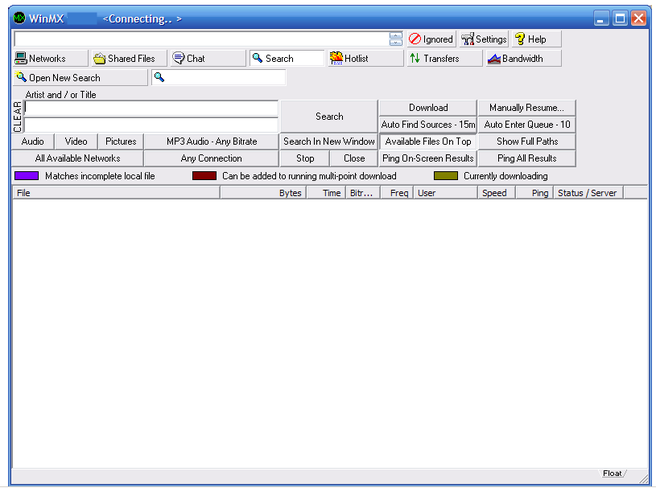Select the Audio file type
This screenshot has width=656, height=488.
[33, 141]
